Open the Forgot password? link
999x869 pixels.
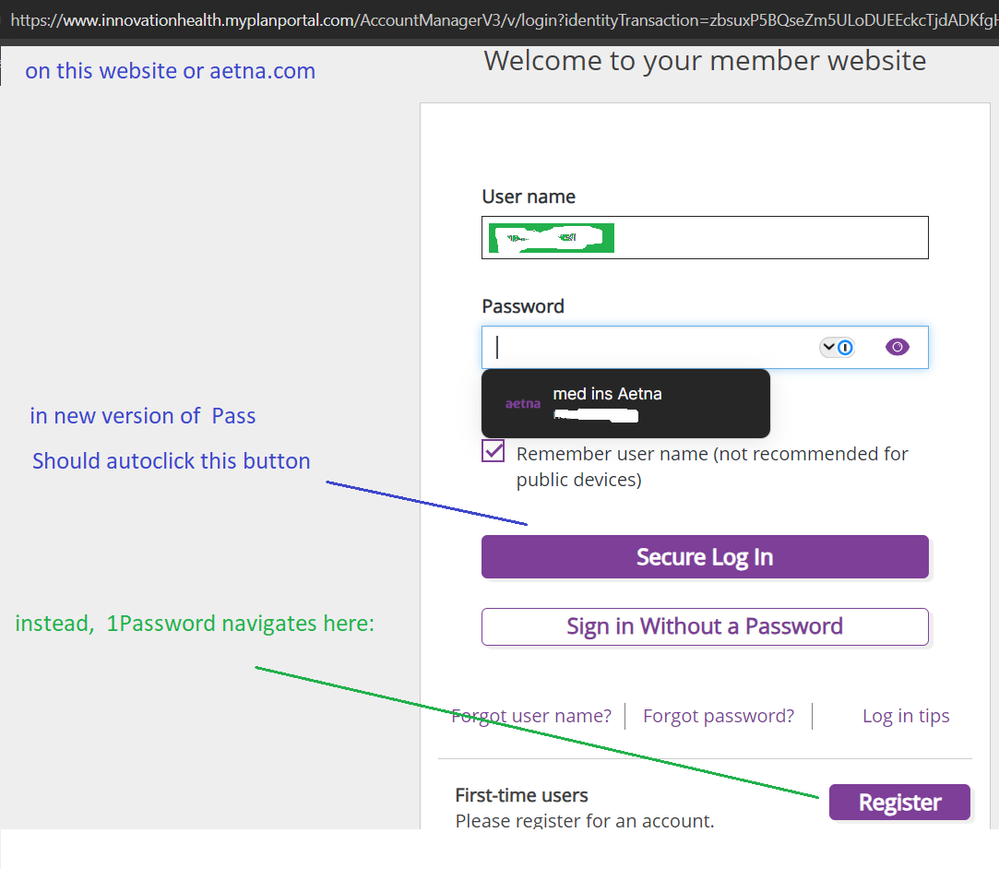coord(718,716)
